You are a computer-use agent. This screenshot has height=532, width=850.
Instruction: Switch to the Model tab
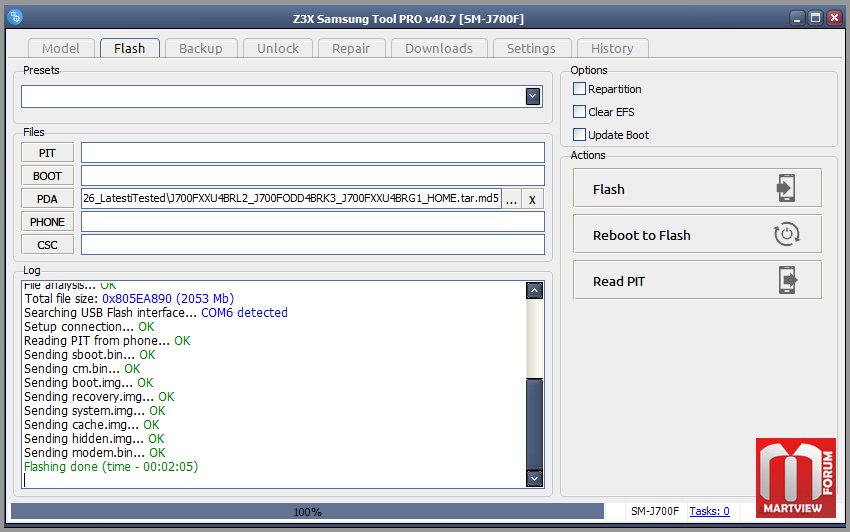click(61, 48)
